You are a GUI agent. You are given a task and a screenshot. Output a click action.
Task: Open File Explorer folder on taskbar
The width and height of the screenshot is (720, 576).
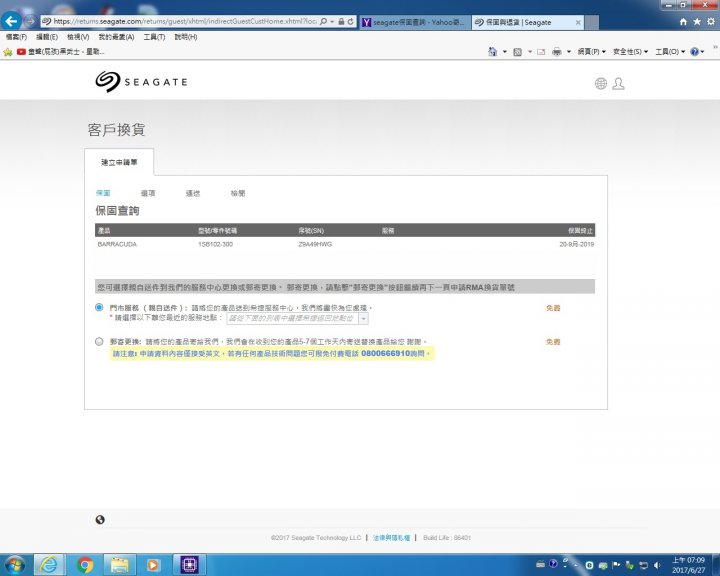coord(119,565)
